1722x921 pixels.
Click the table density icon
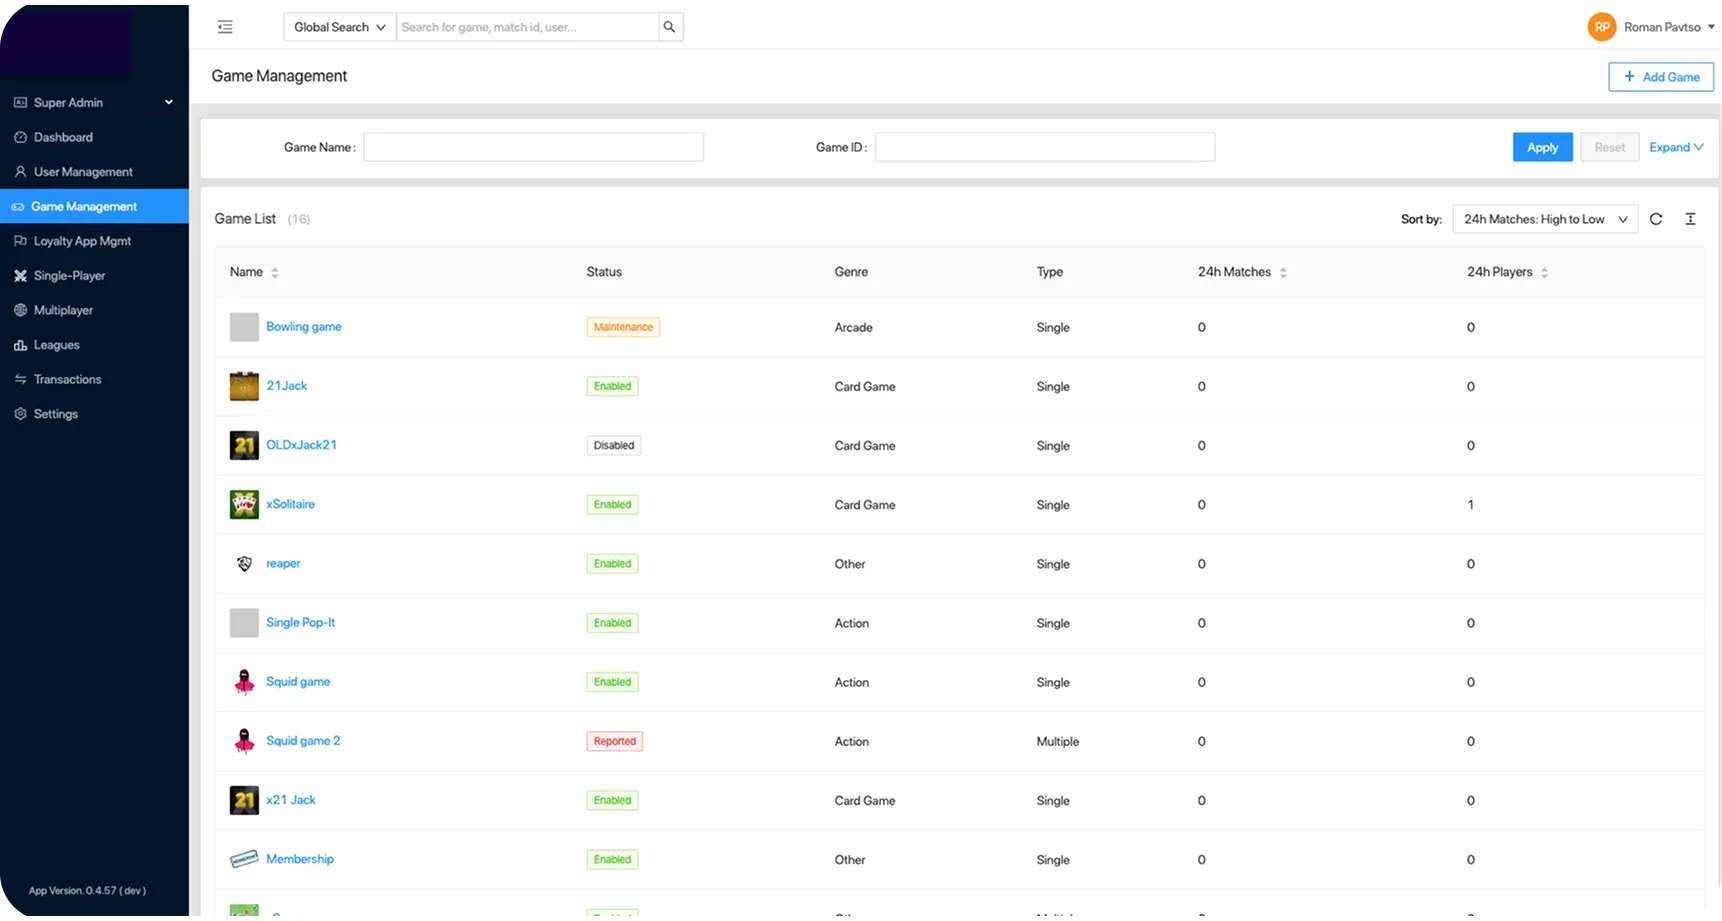(1690, 219)
